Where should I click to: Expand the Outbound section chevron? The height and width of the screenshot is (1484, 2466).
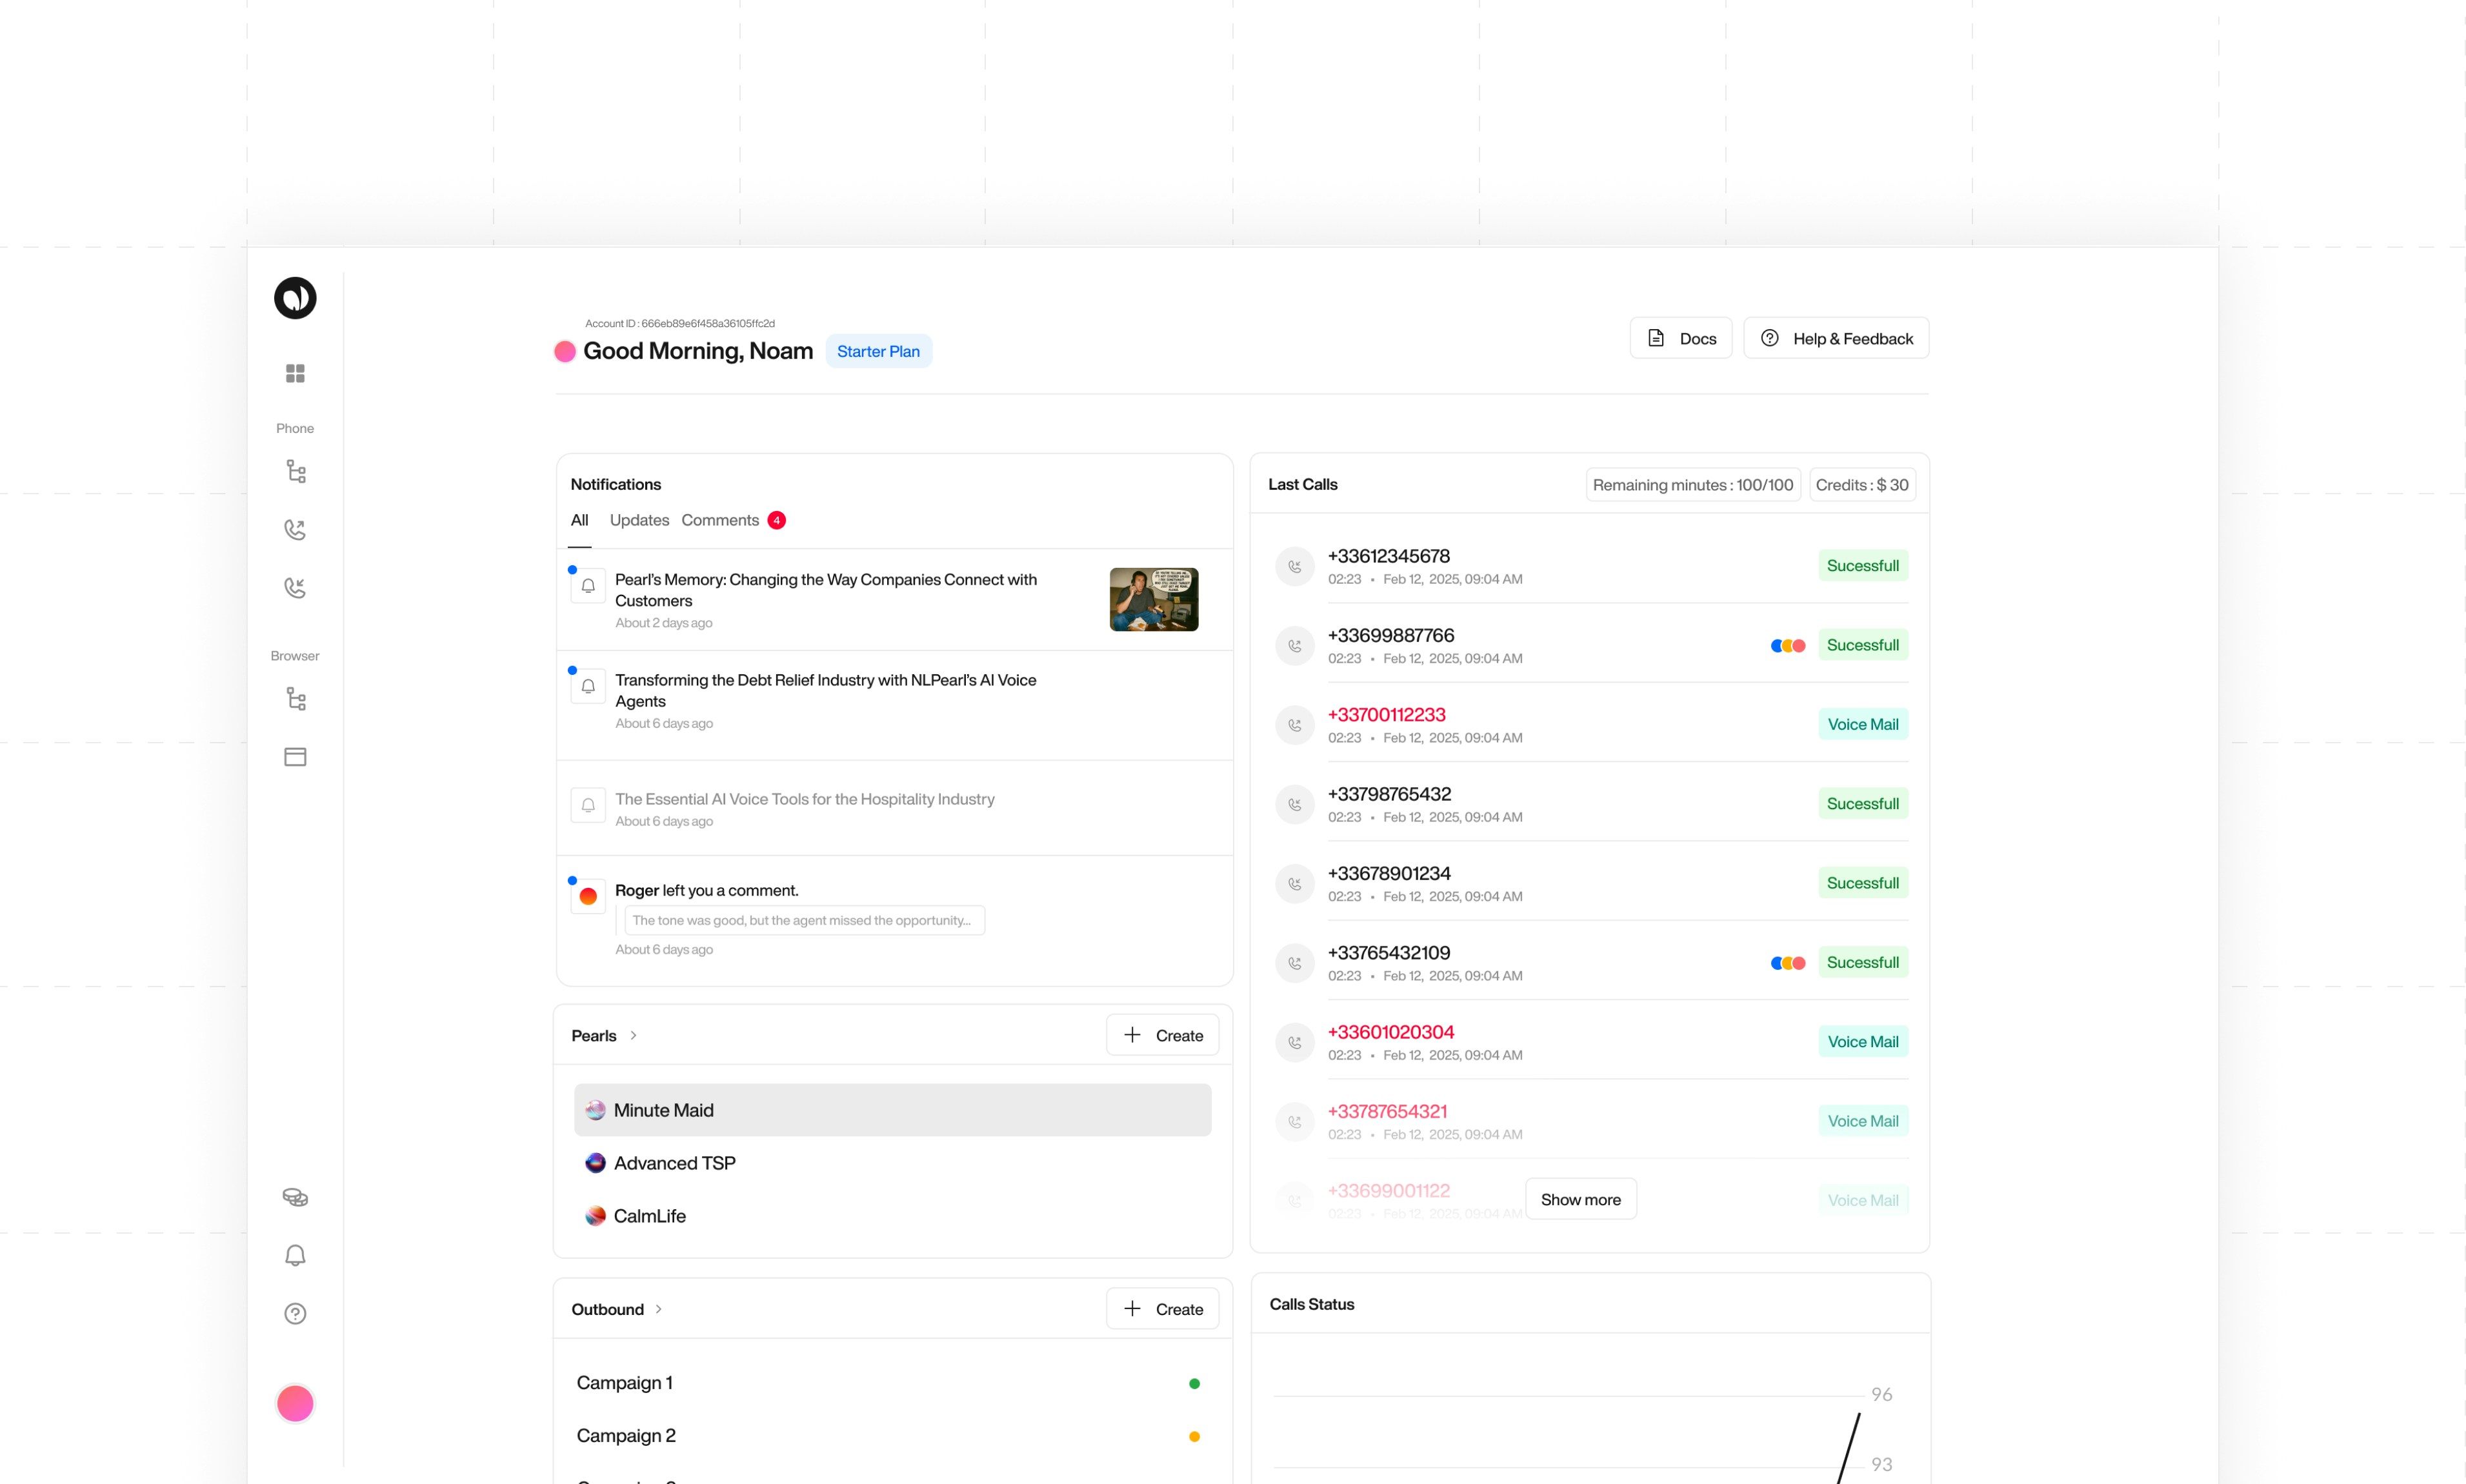pos(659,1308)
